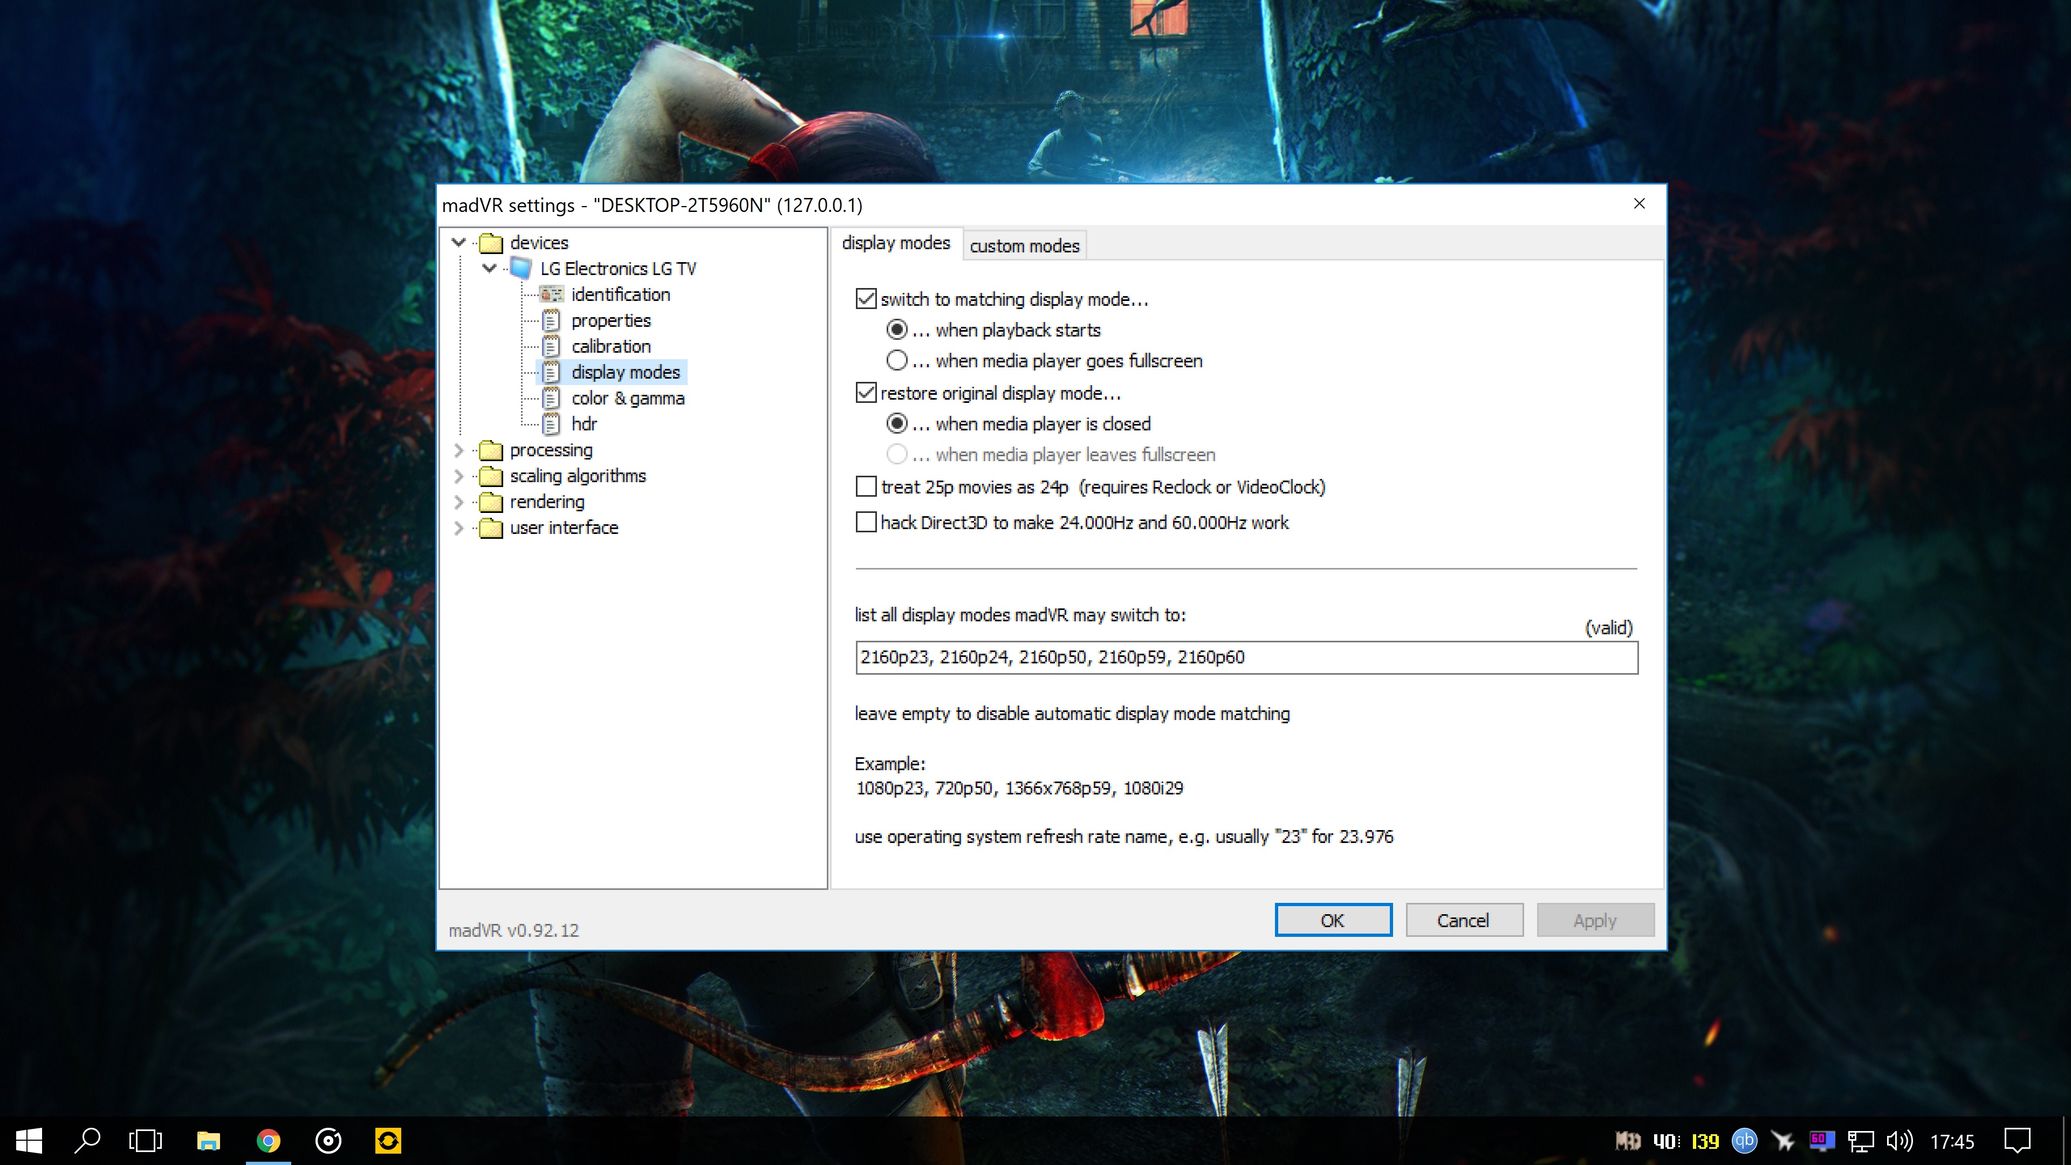Click the Cancel button

tap(1464, 920)
